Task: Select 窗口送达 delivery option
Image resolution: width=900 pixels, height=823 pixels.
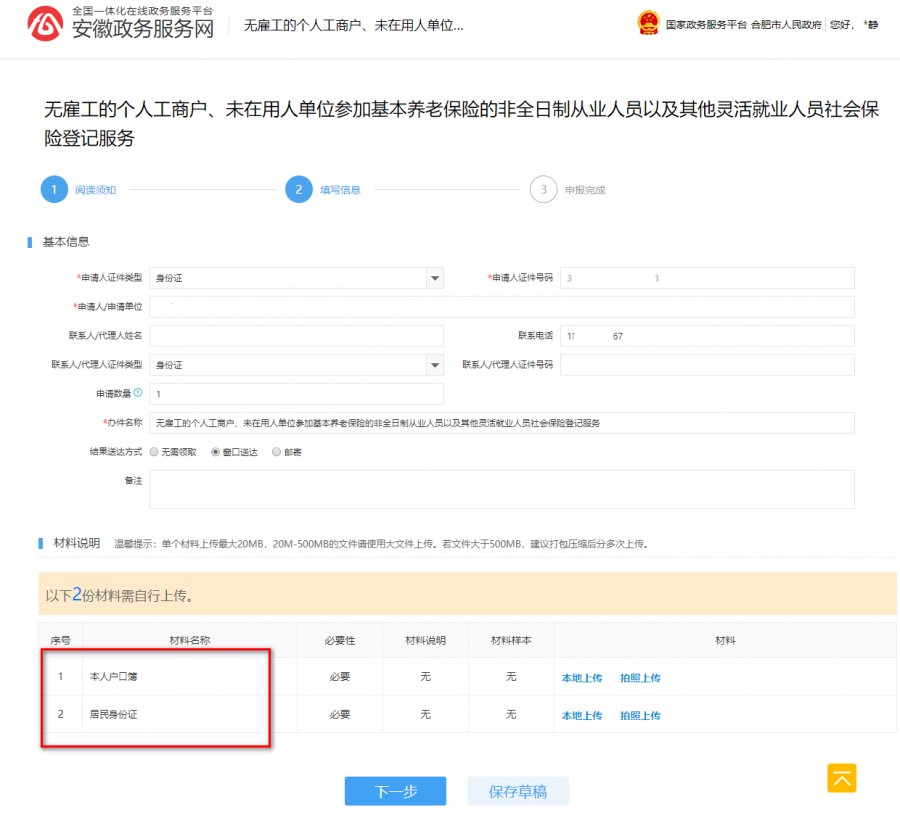Action: click(215, 452)
